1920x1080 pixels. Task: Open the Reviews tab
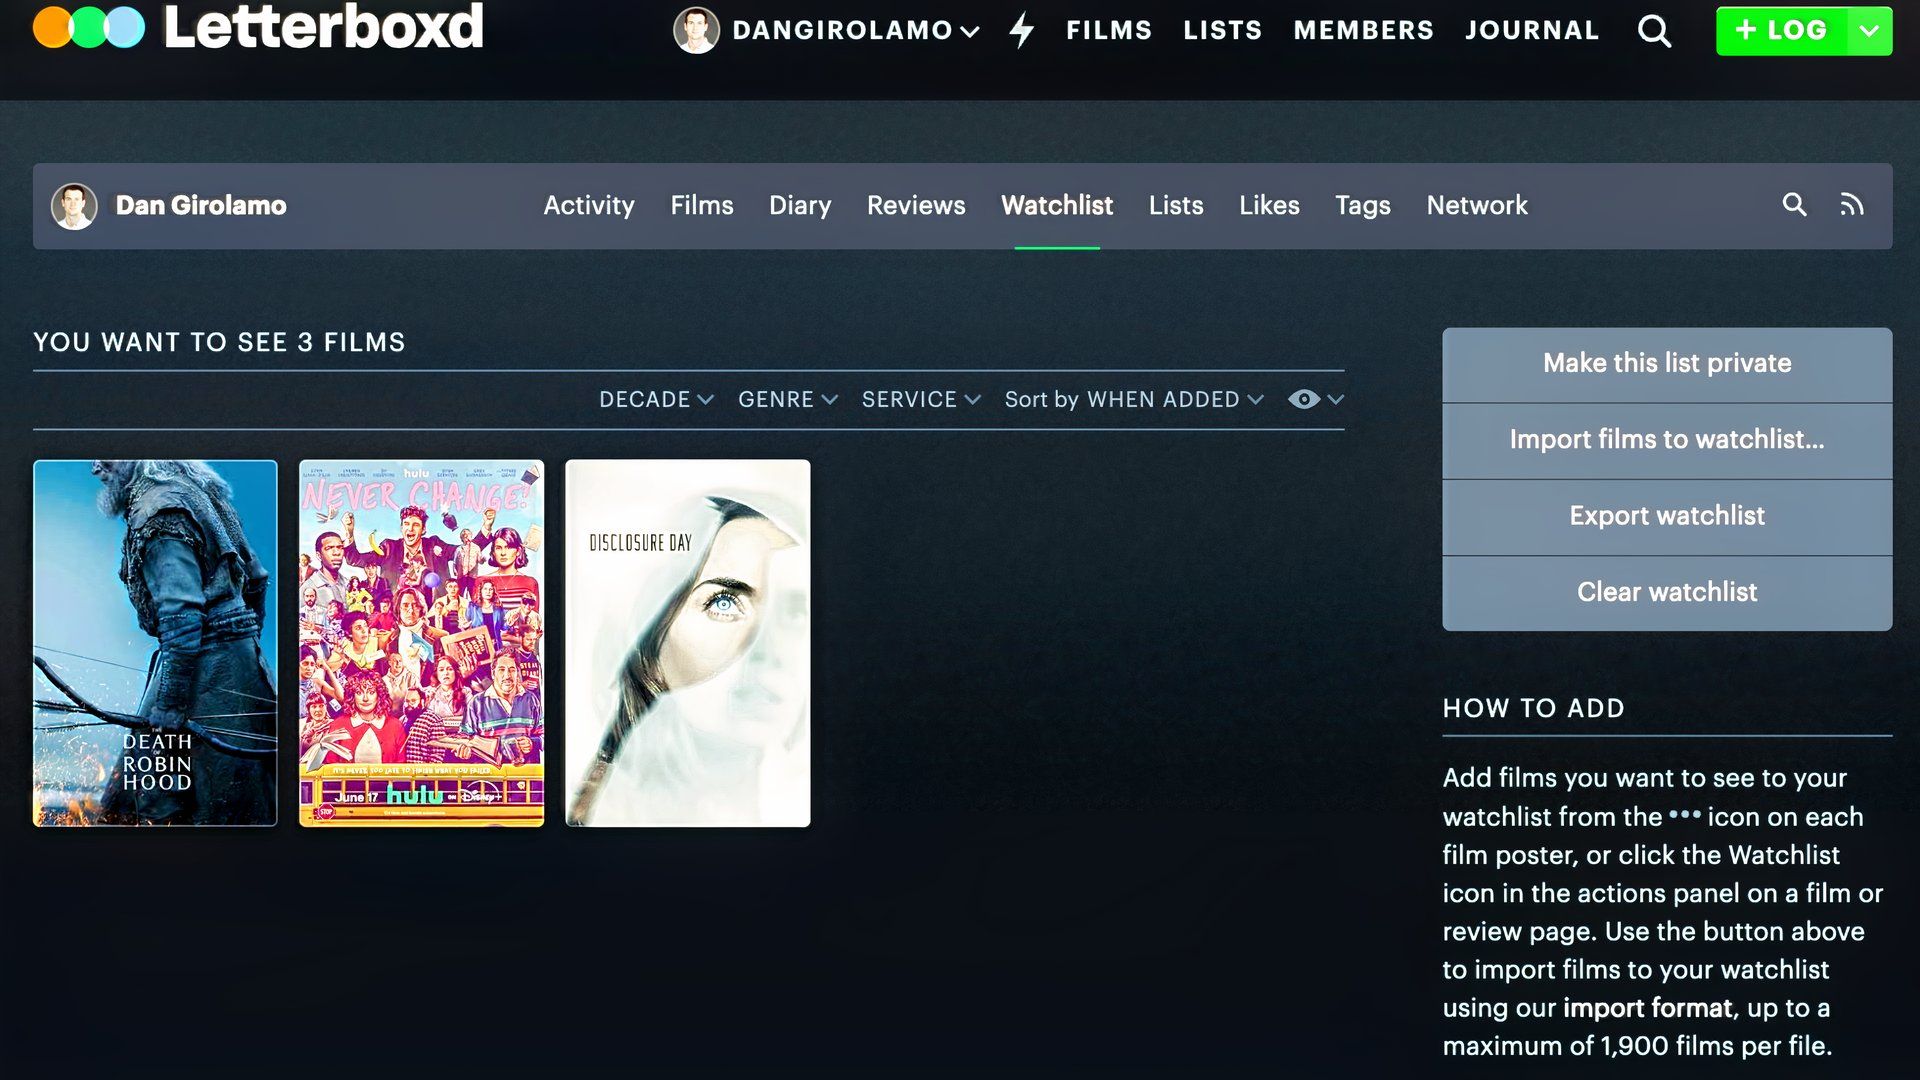916,205
